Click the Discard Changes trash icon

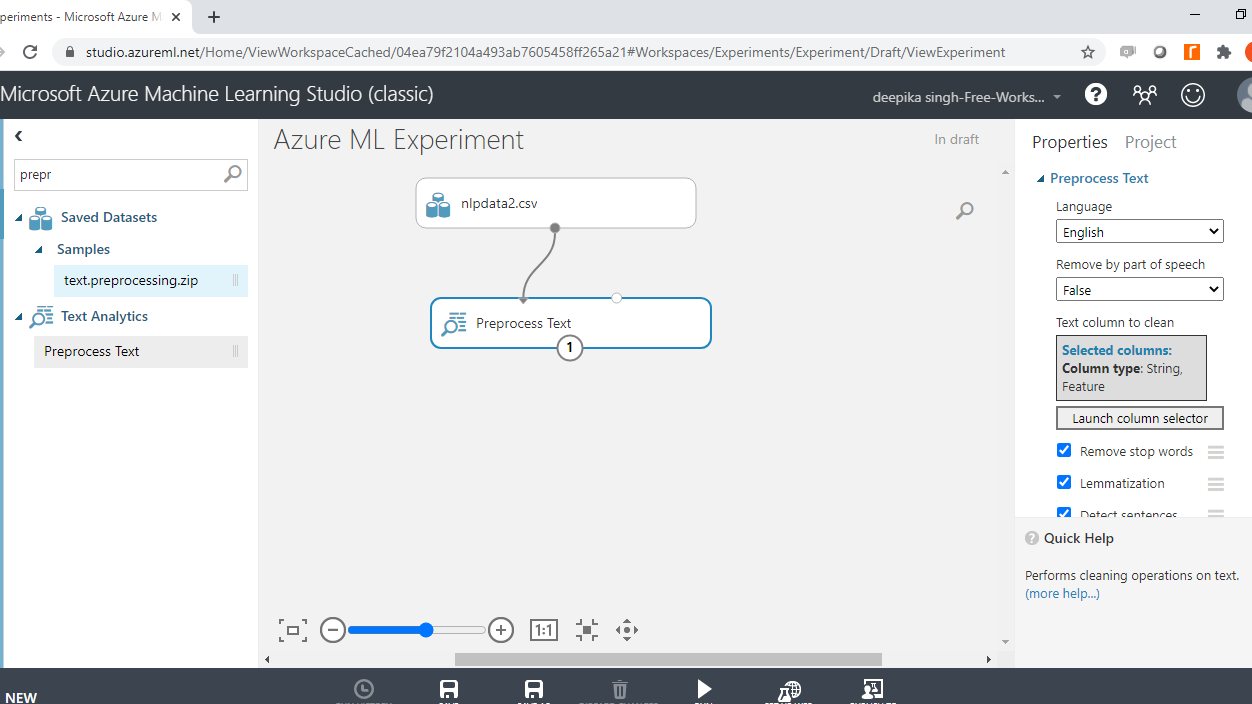tap(619, 689)
